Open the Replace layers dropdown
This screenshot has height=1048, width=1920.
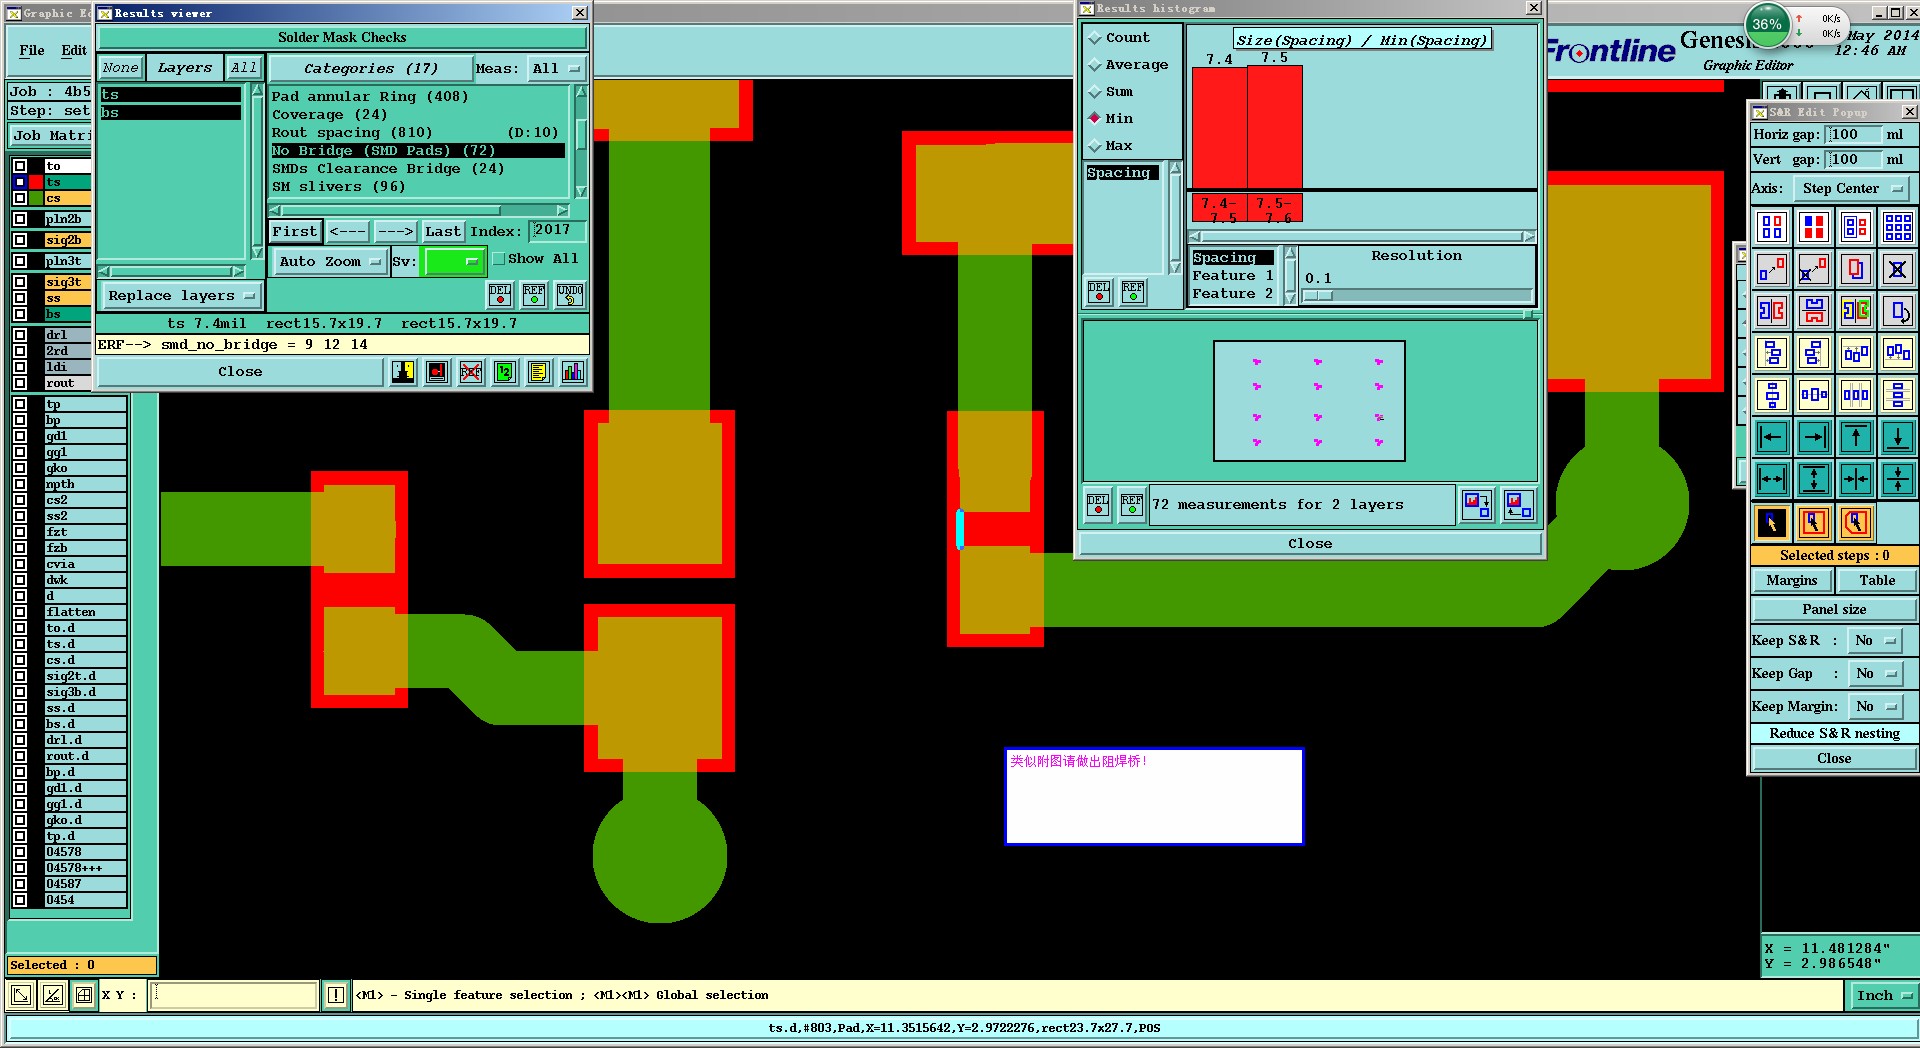[180, 296]
